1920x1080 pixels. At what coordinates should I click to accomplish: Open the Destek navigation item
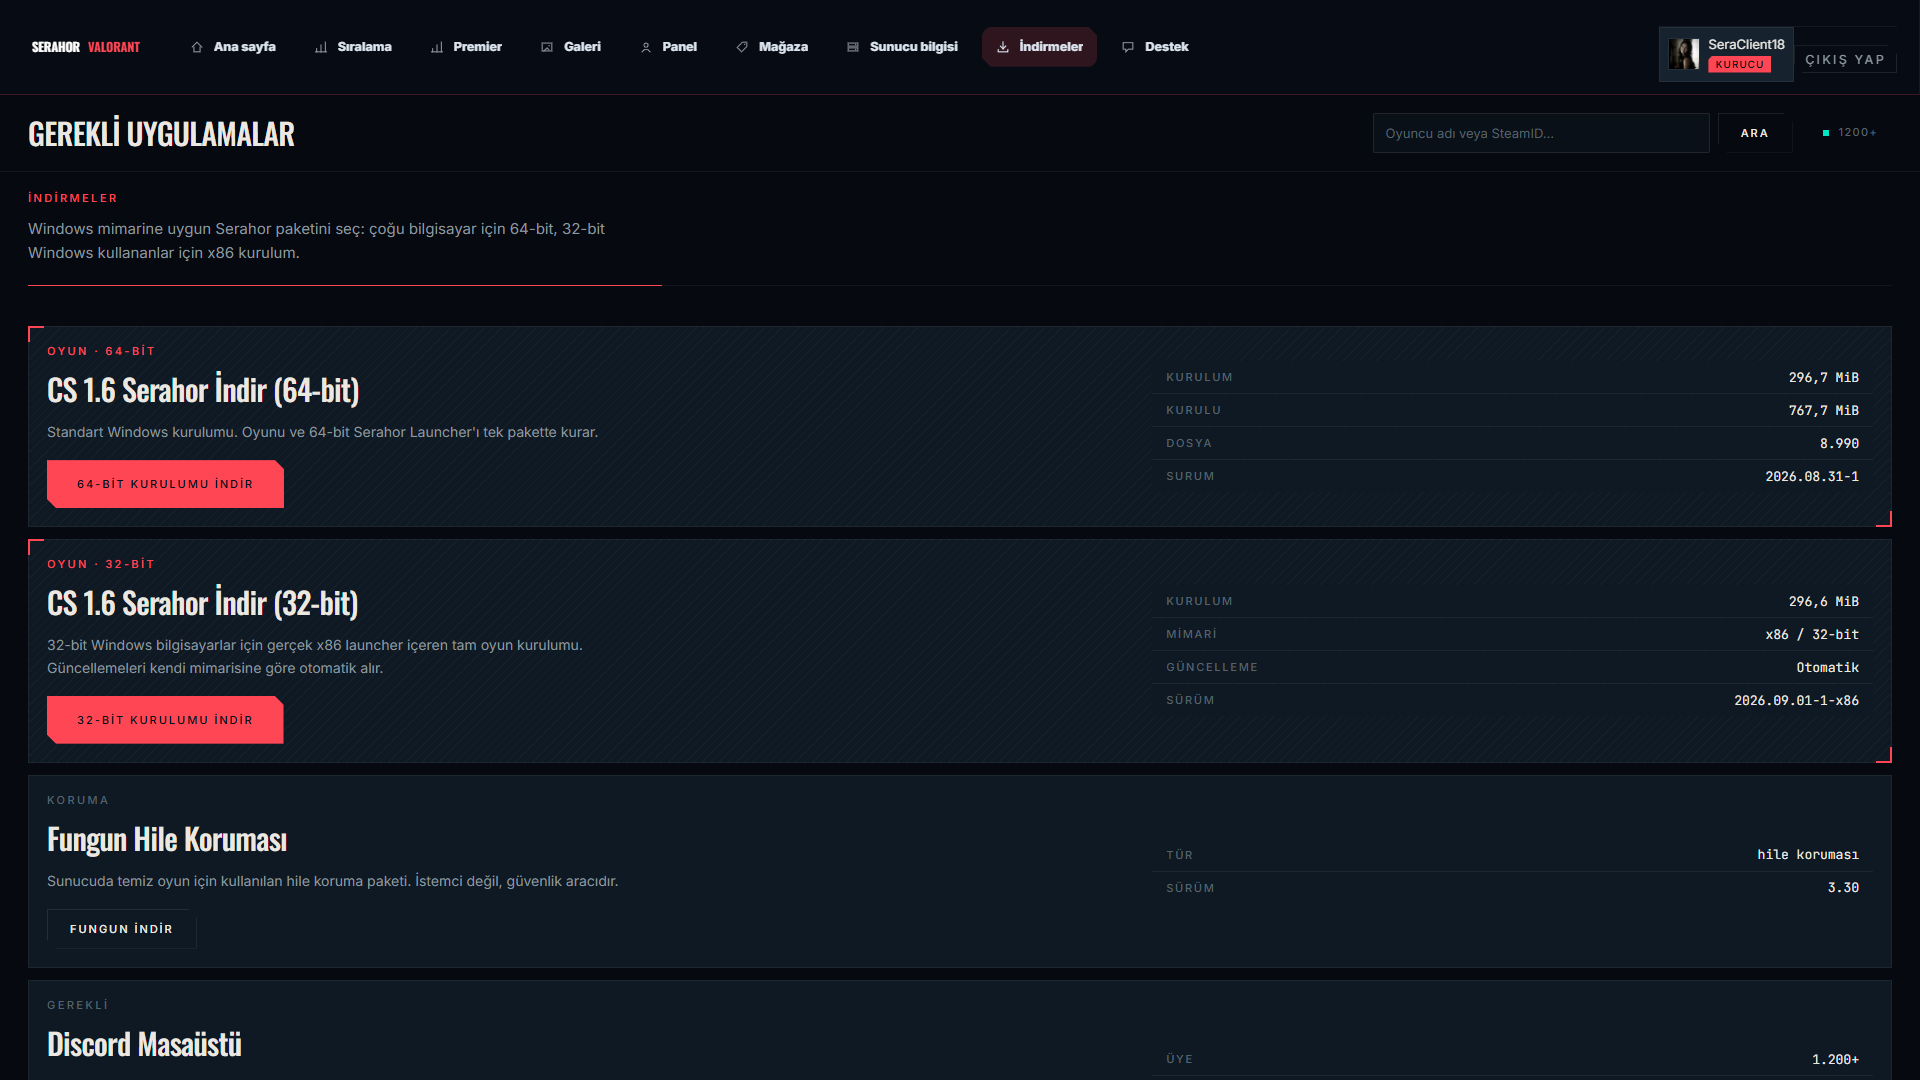[1155, 47]
